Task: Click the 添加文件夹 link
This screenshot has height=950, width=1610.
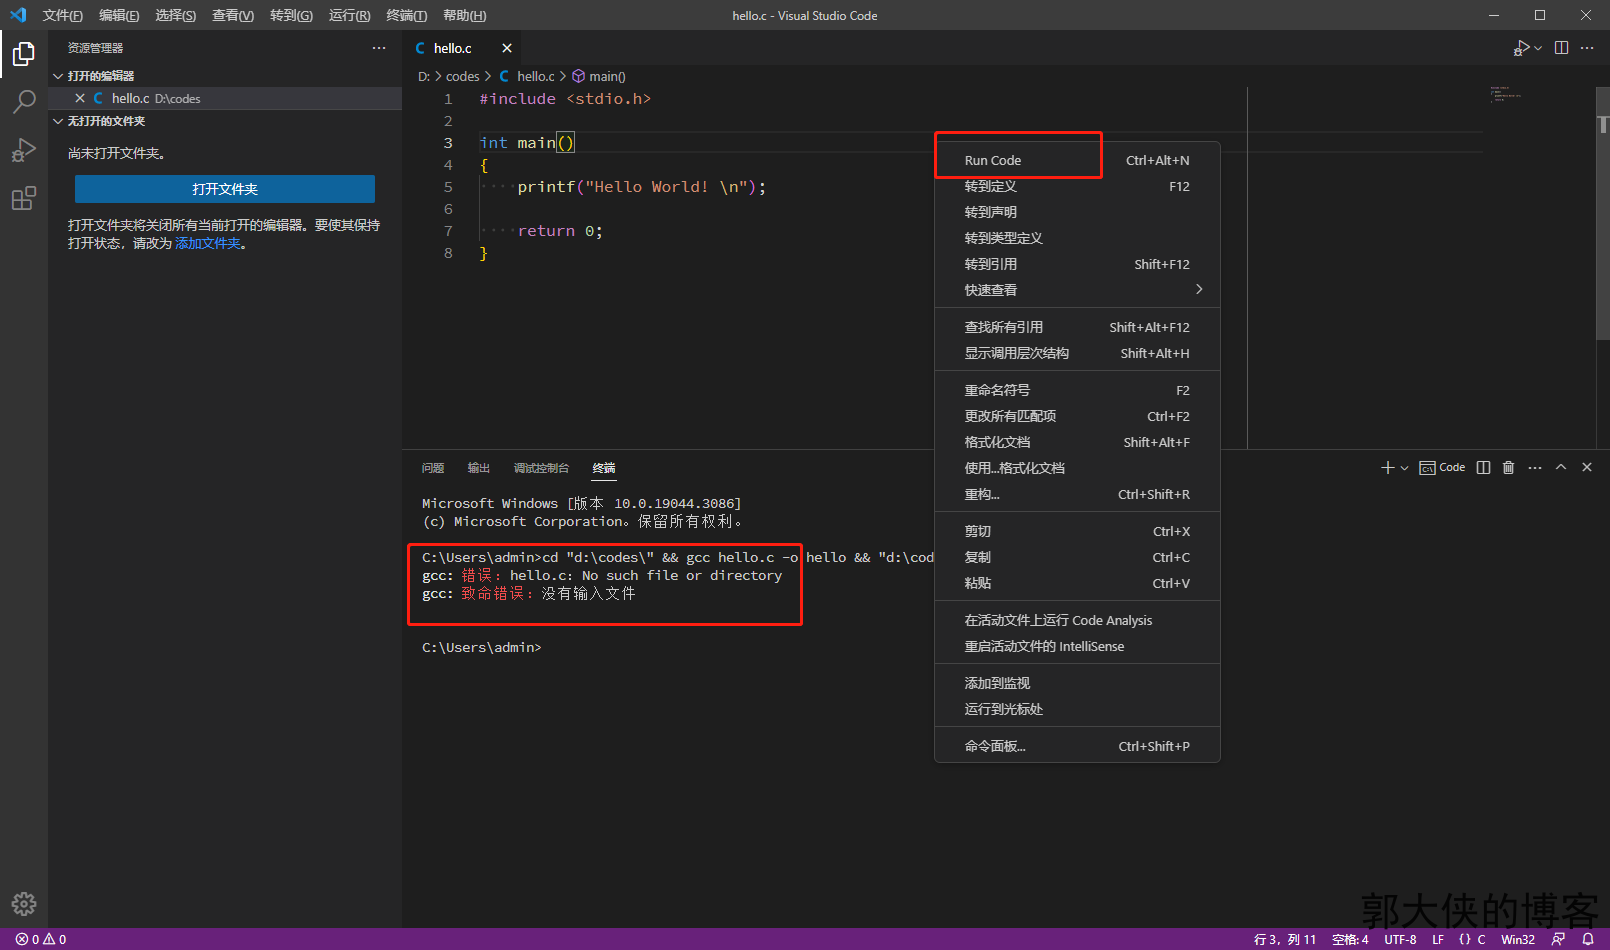Action: coord(208,243)
